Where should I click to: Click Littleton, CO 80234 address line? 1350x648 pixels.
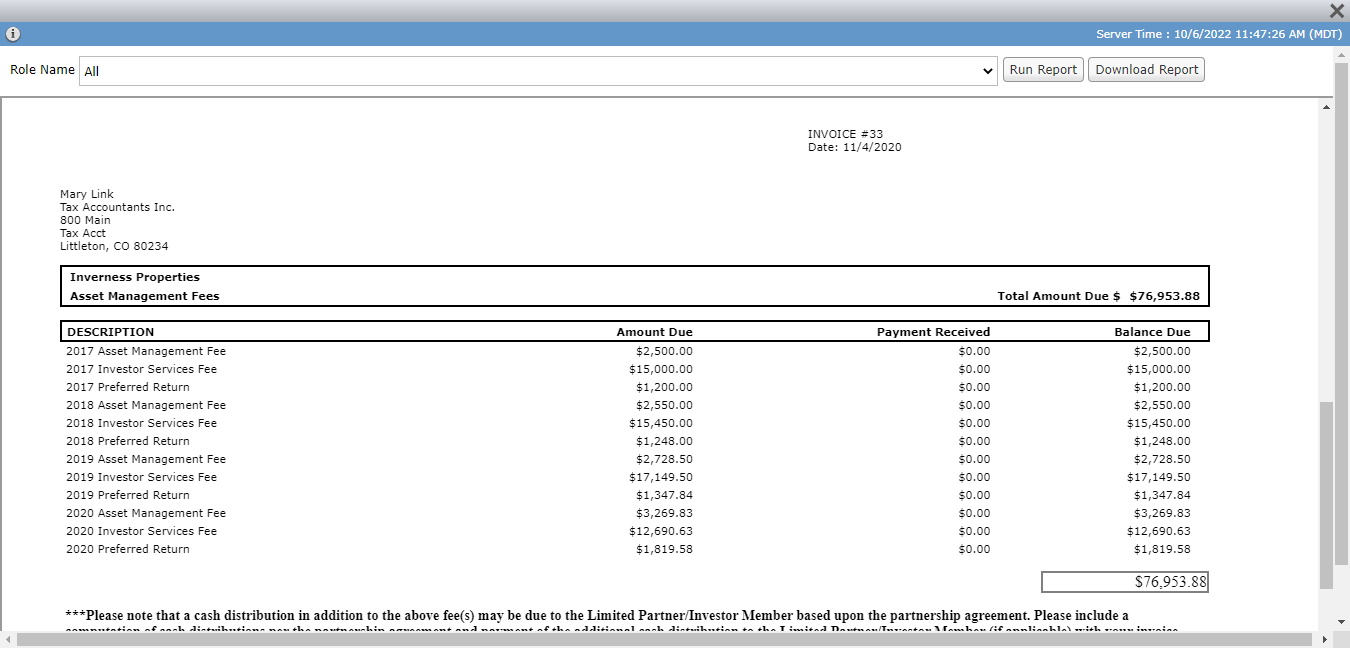pyautogui.click(x=114, y=246)
